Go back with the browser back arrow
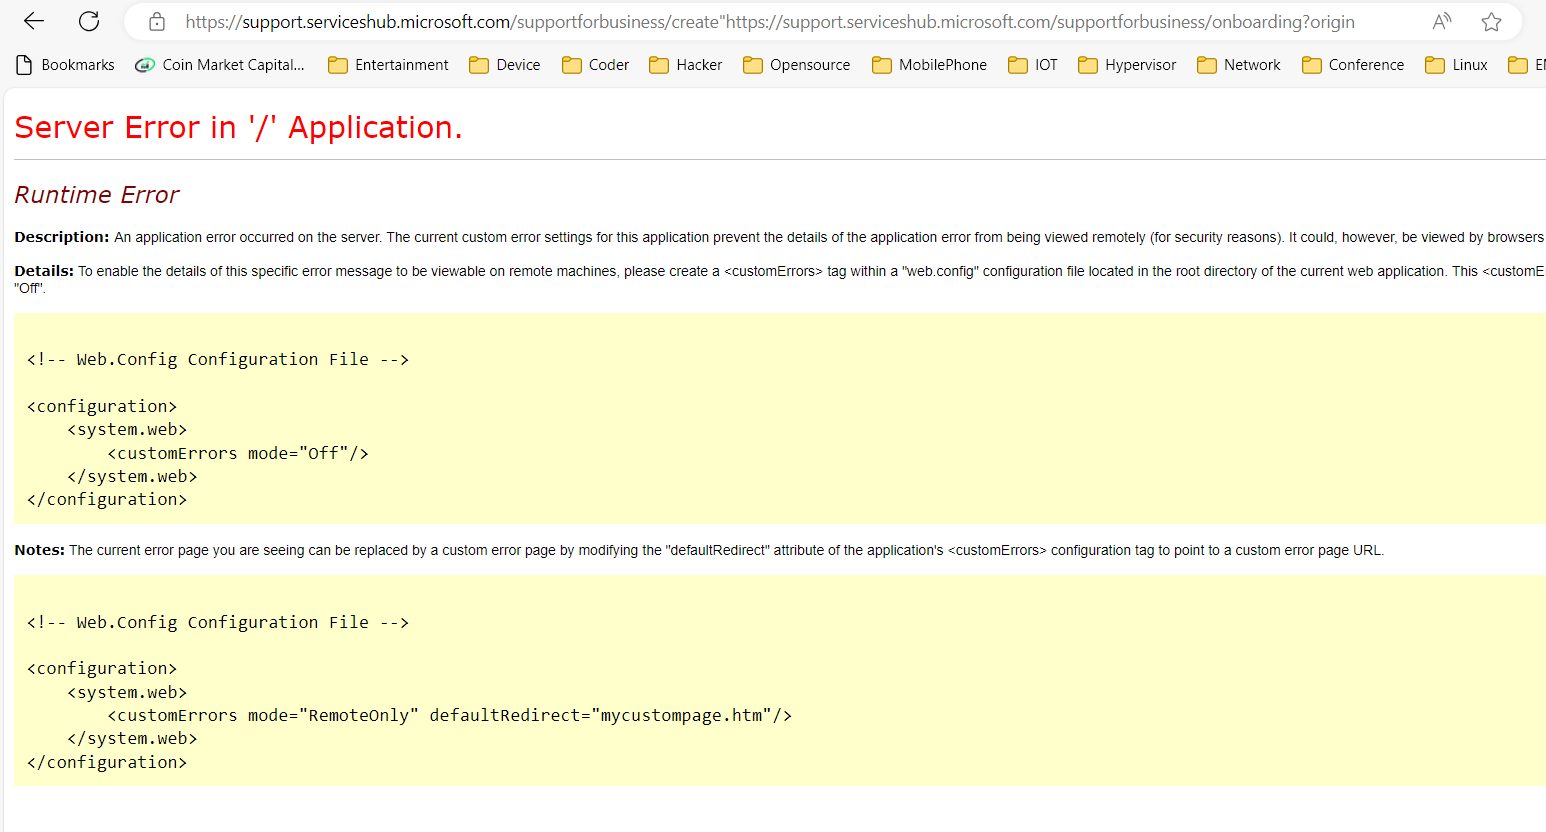This screenshot has height=832, width=1546. click(x=34, y=21)
